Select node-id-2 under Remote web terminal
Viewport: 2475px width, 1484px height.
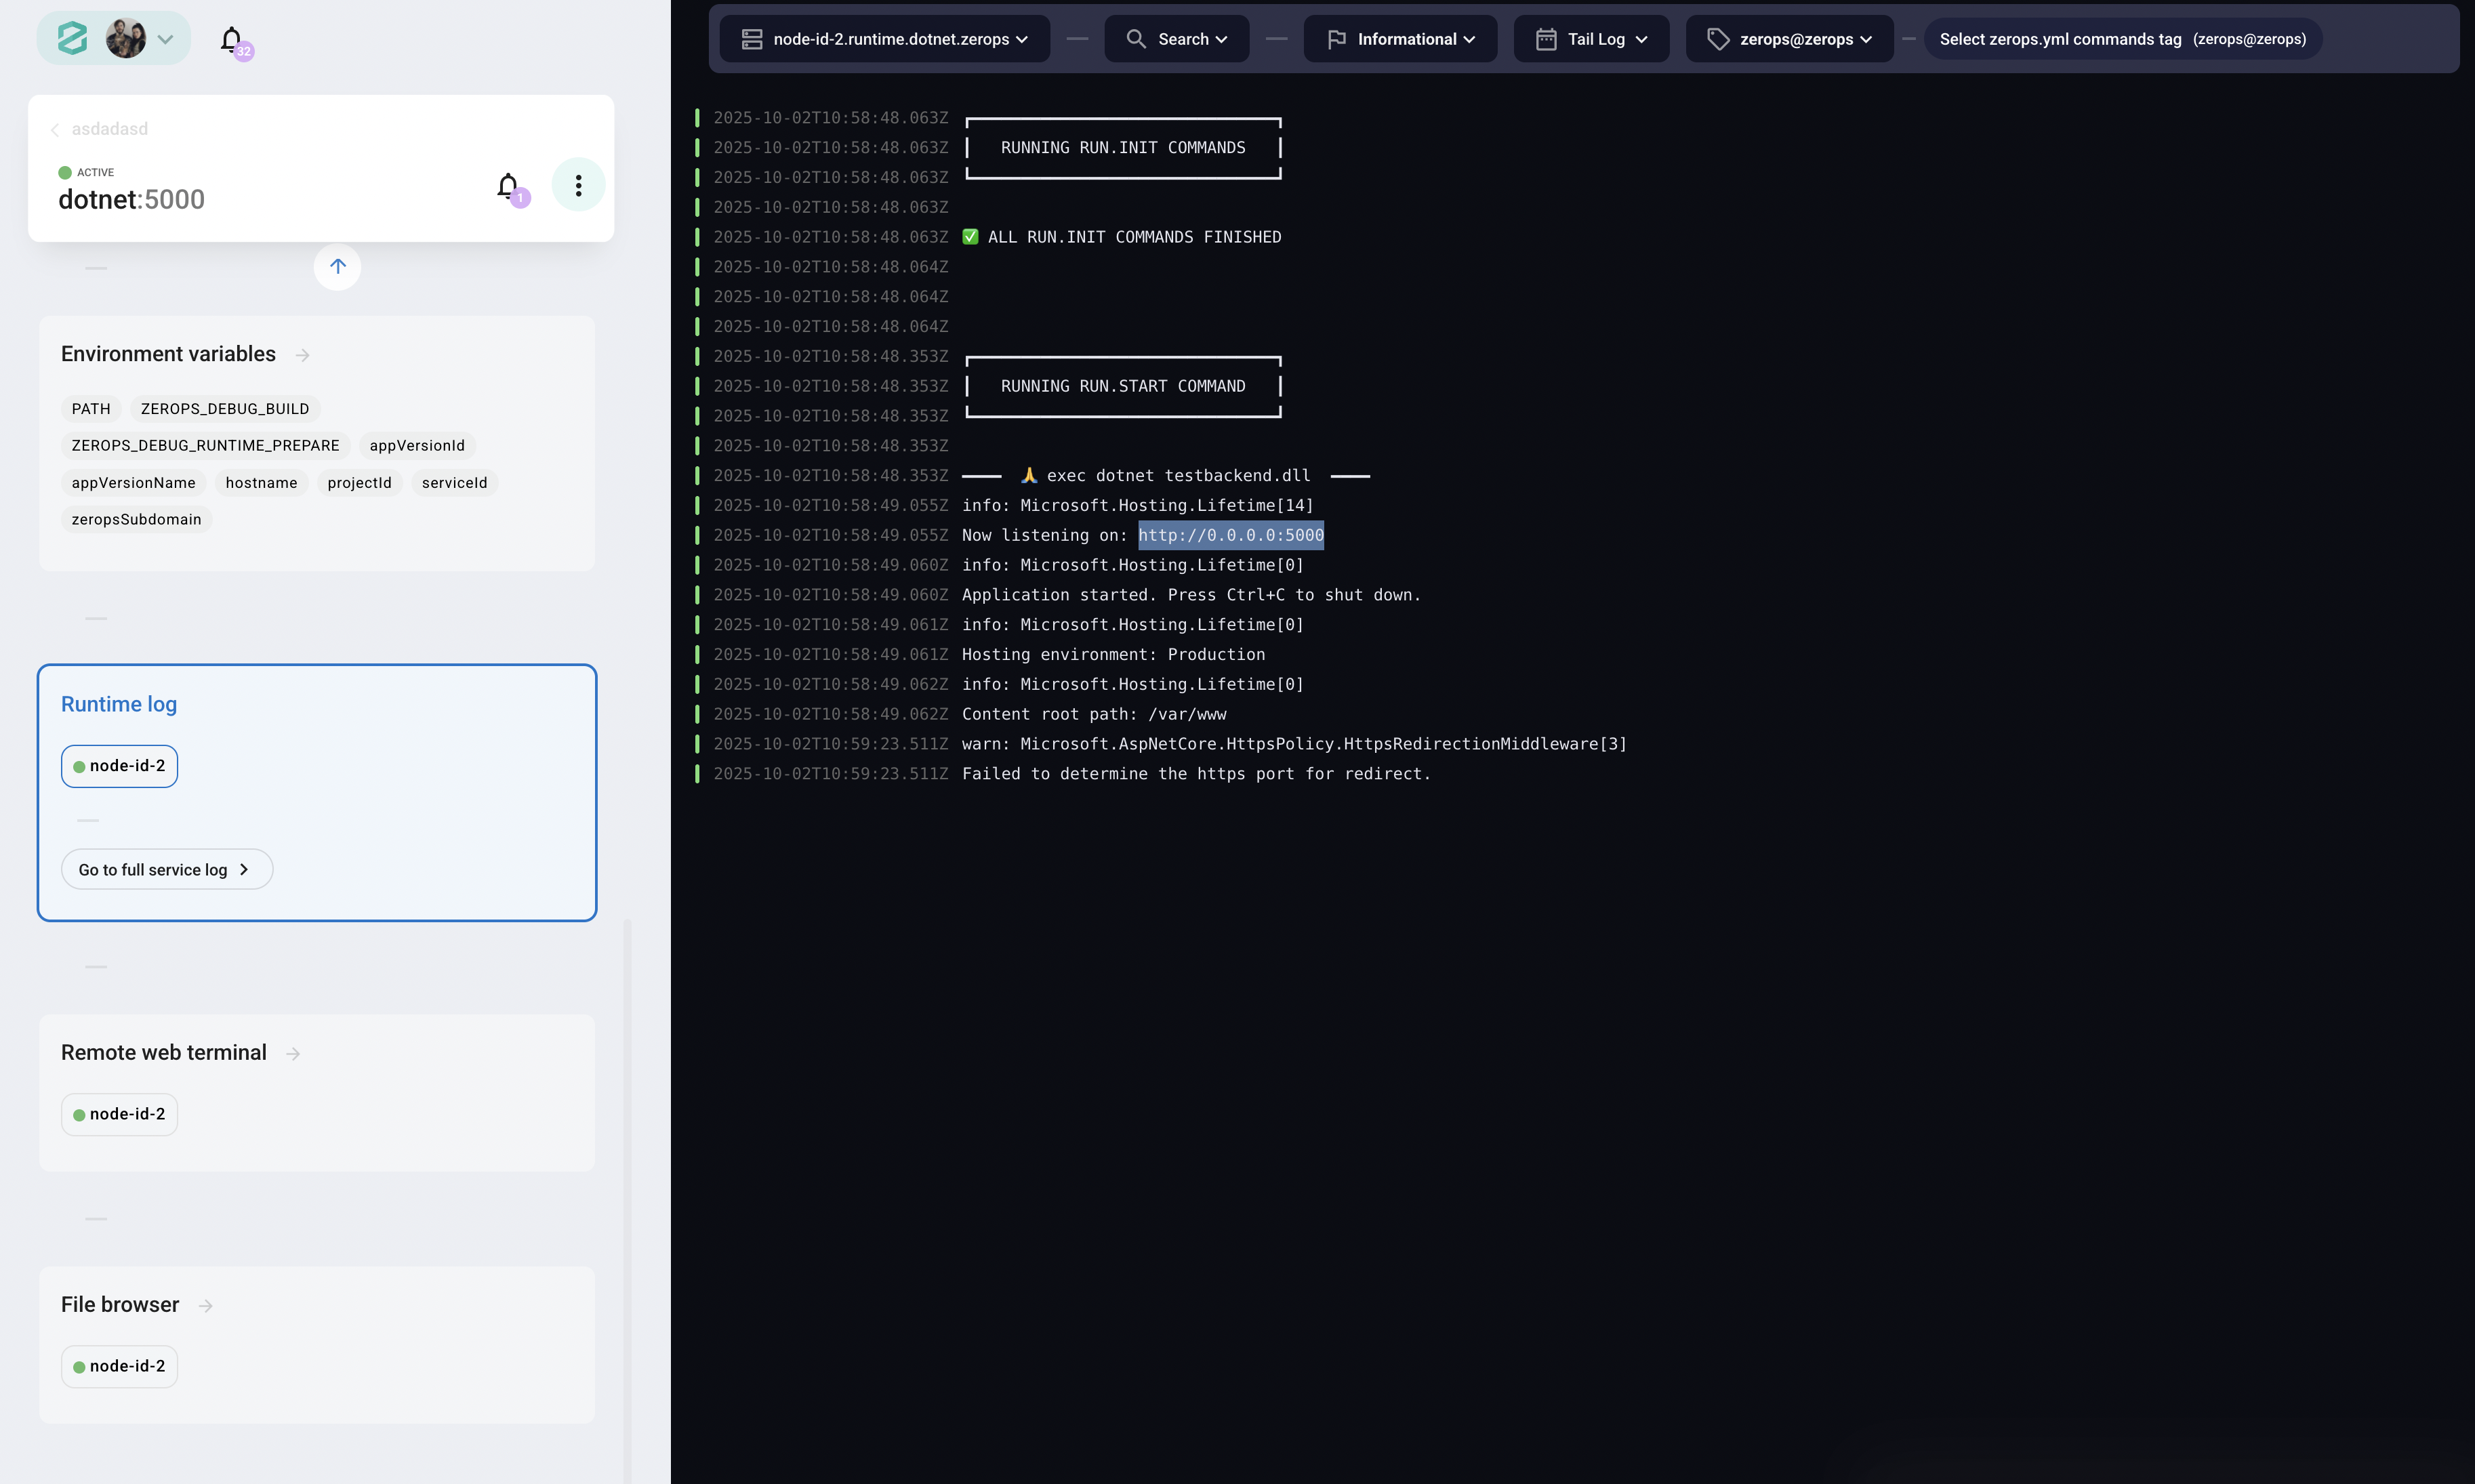click(119, 1114)
